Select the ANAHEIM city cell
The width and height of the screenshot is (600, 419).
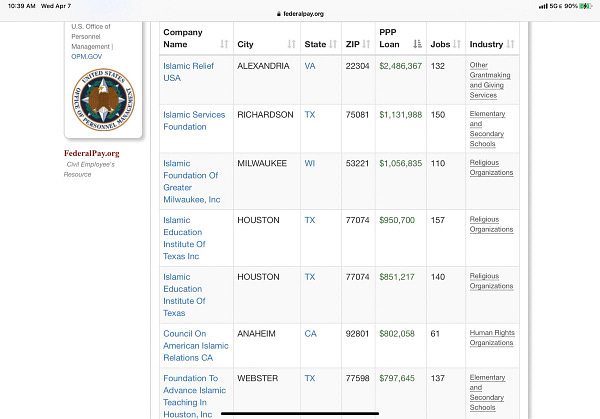click(256, 333)
